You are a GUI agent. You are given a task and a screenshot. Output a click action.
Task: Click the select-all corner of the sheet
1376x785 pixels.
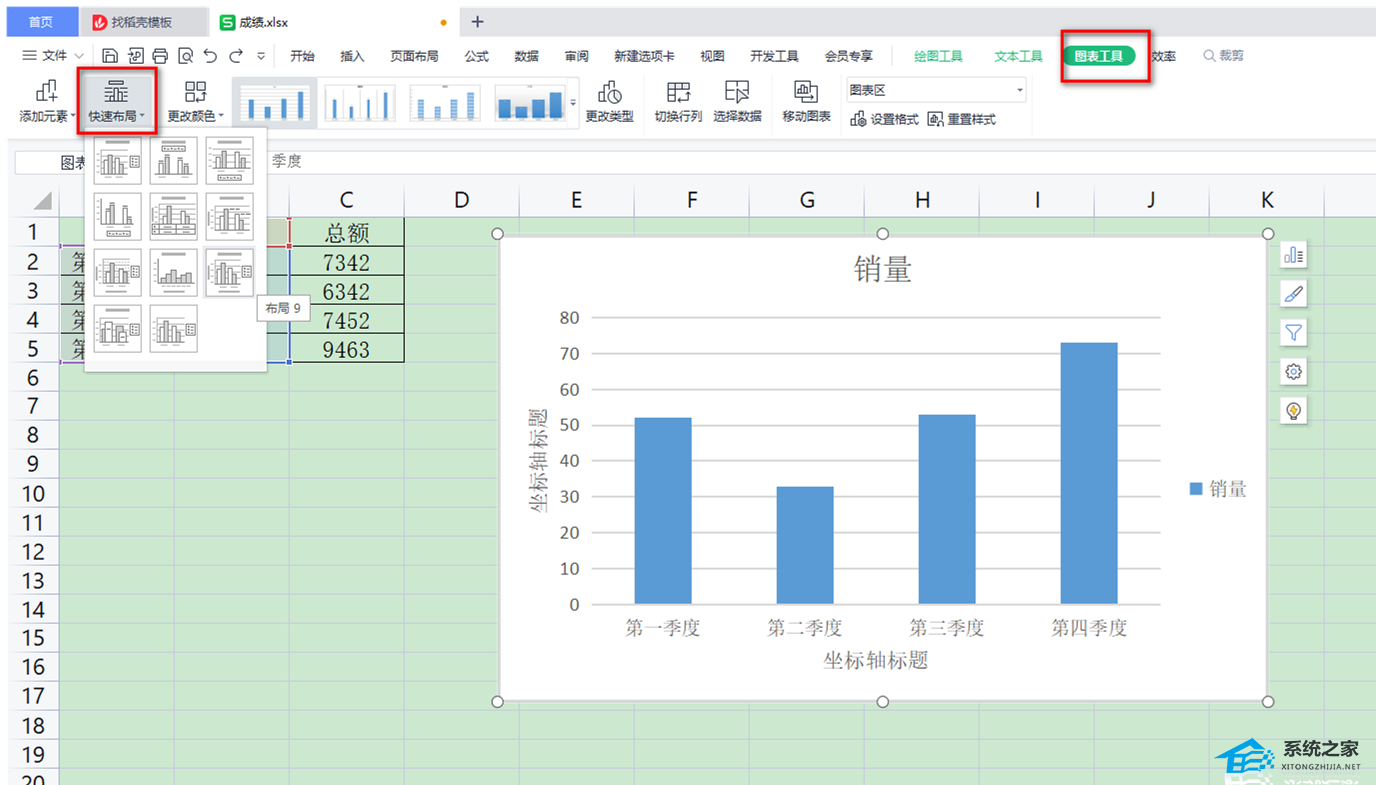[x=42, y=200]
